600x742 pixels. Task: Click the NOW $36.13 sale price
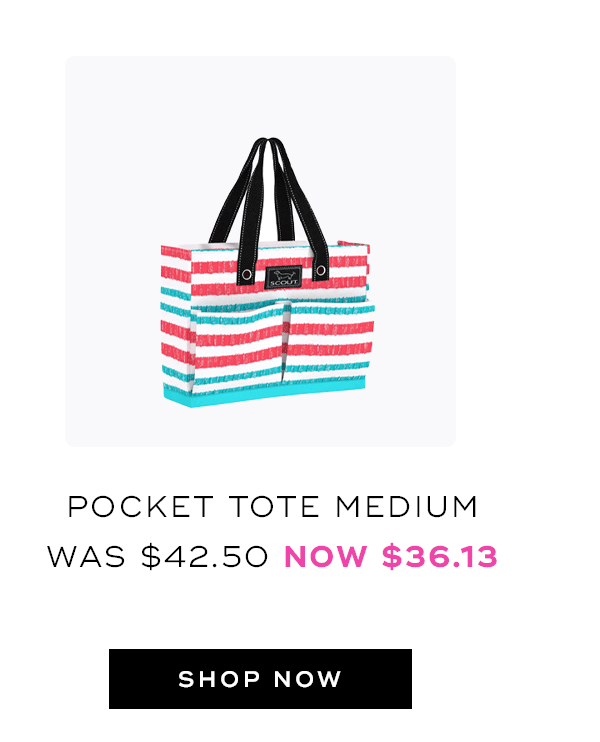point(391,556)
